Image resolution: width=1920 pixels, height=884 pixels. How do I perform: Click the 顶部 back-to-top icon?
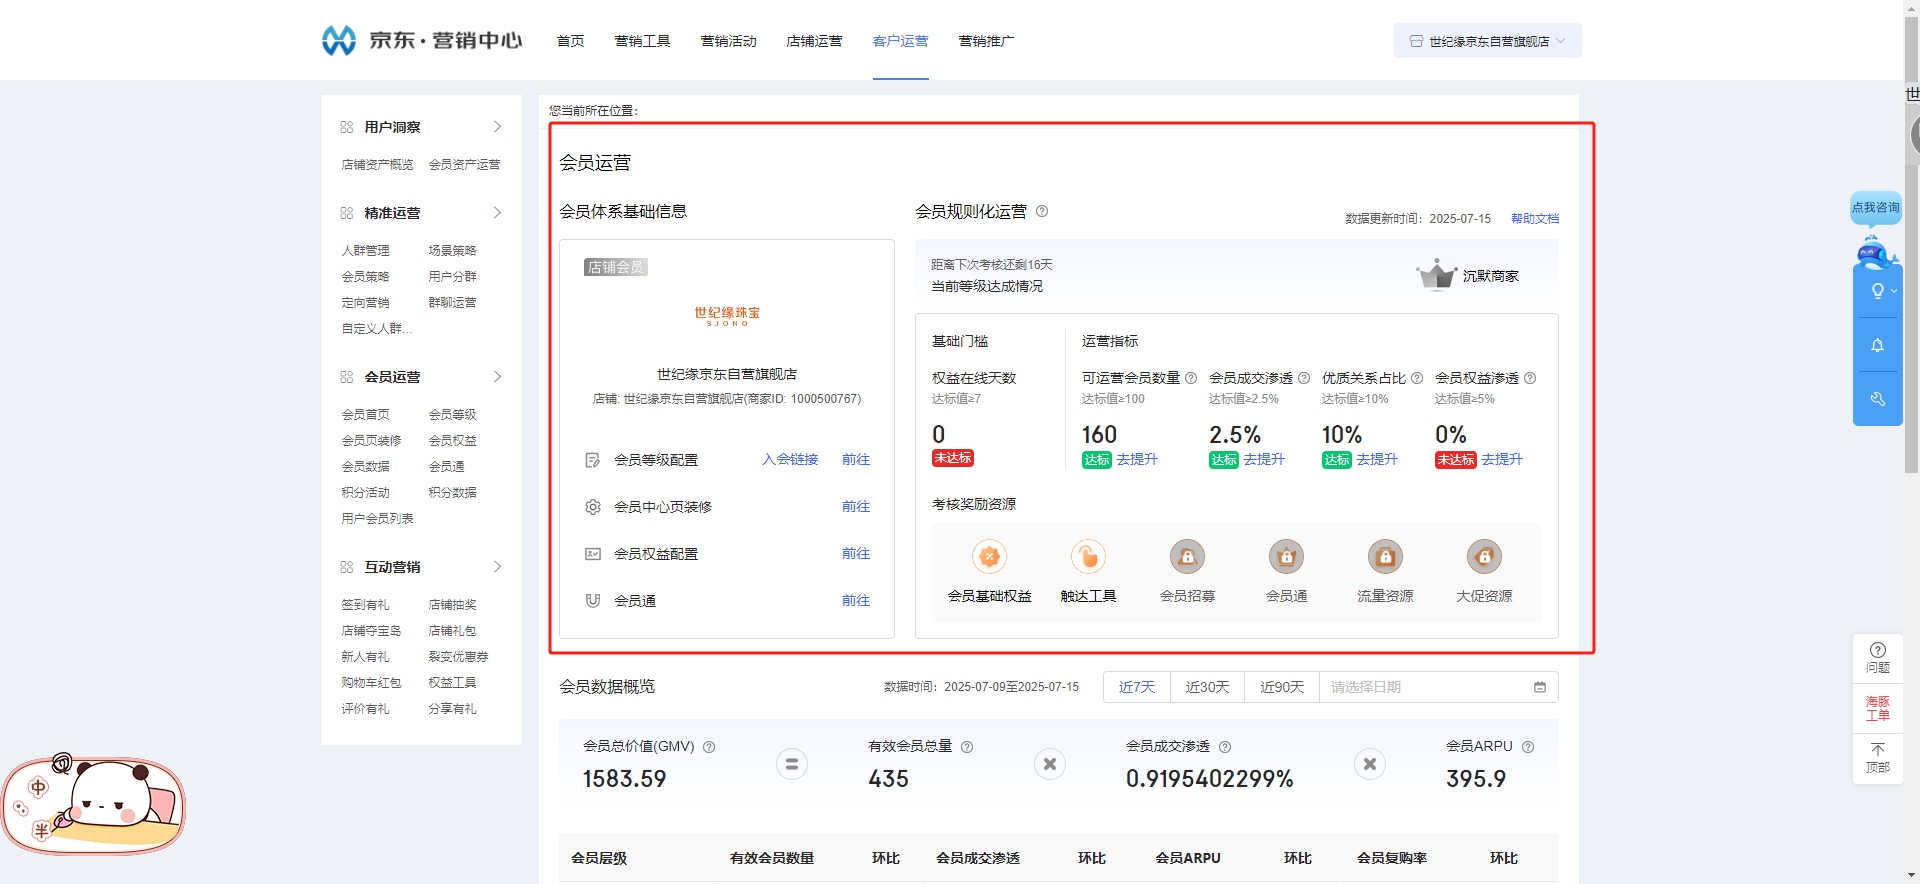click(x=1877, y=758)
